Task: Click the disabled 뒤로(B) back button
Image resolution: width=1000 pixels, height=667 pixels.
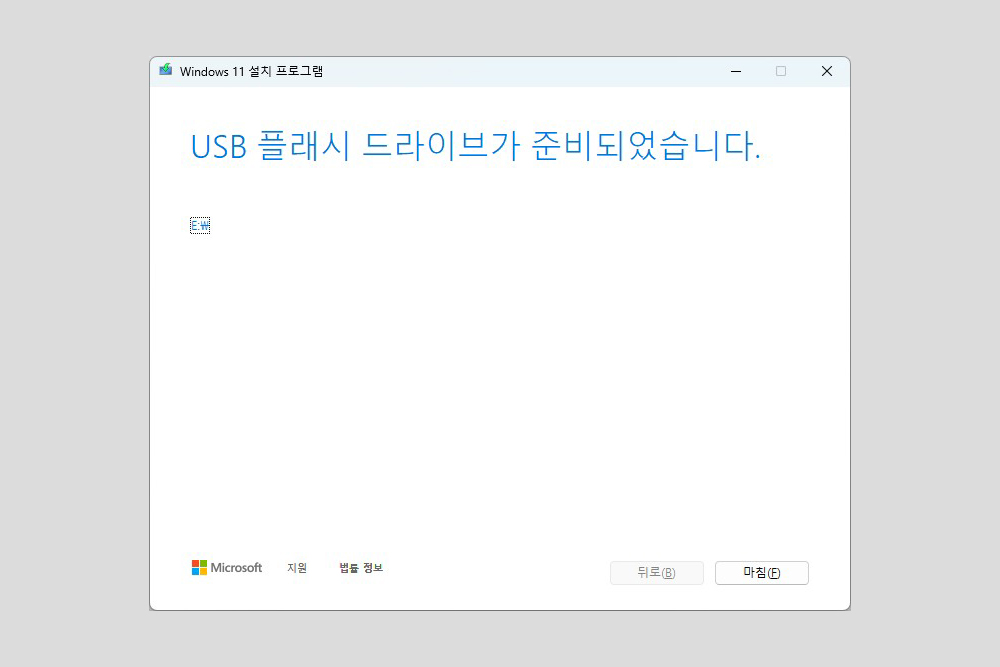Action: point(656,573)
